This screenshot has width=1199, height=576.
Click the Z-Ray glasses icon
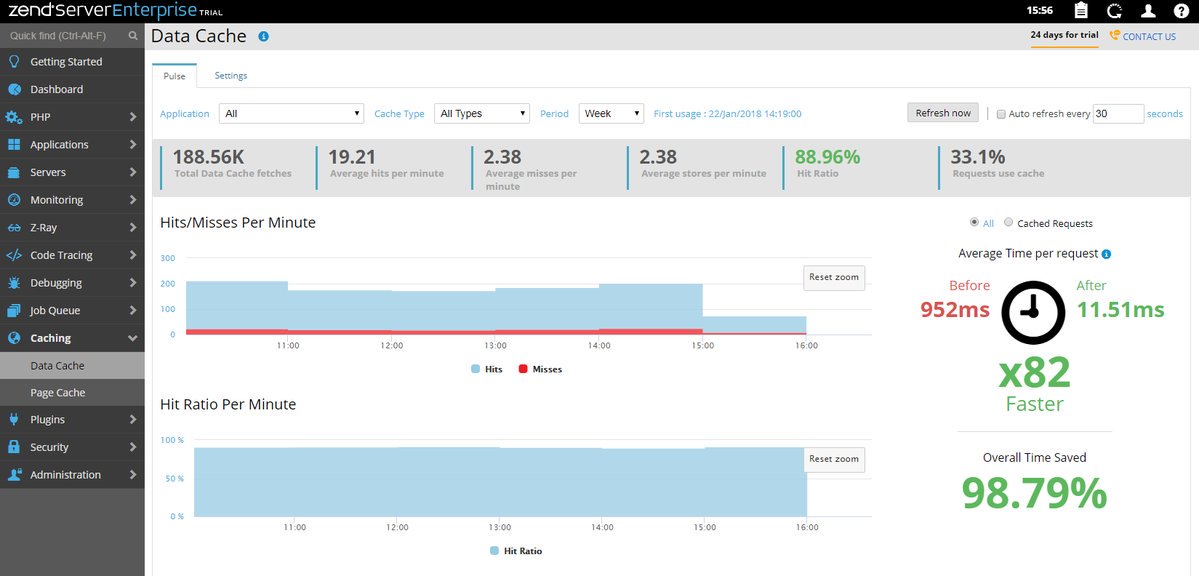click(x=14, y=228)
